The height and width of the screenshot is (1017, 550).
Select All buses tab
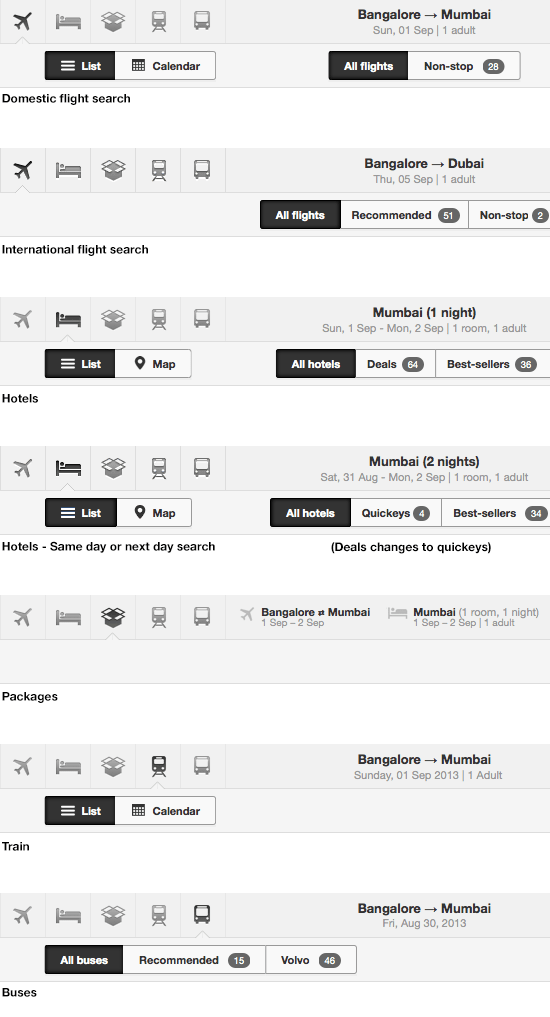coord(84,960)
